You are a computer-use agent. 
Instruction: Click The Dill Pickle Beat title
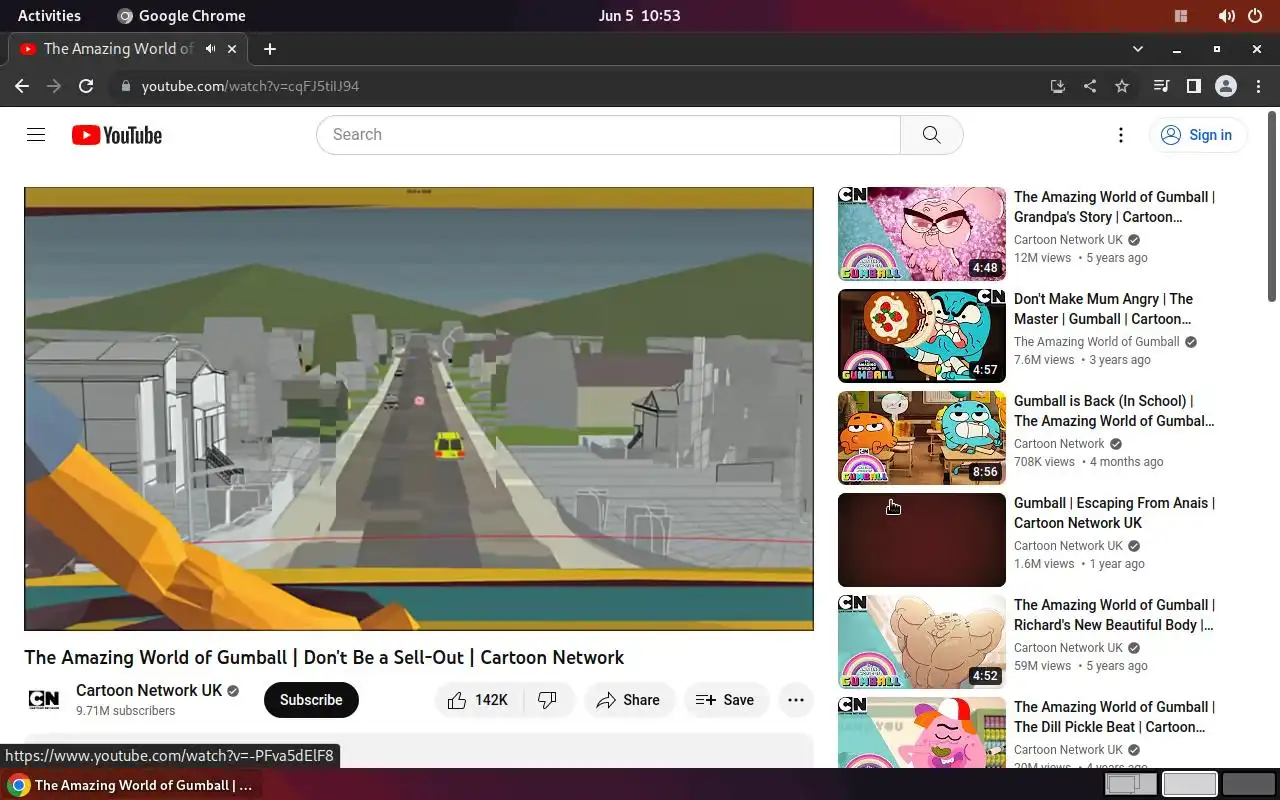(1114, 717)
